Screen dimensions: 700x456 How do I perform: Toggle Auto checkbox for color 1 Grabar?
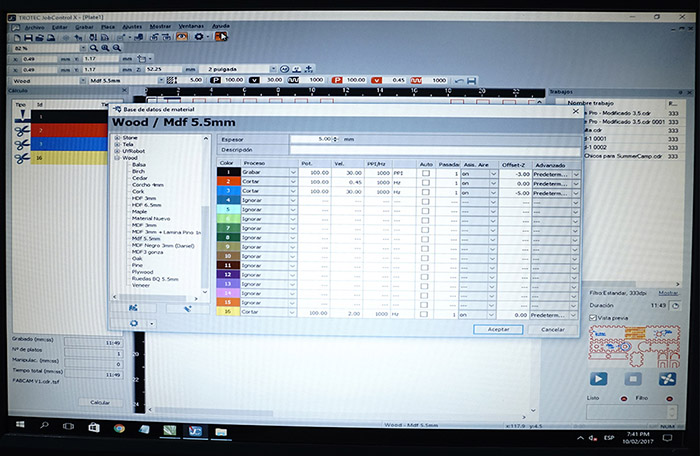point(426,173)
